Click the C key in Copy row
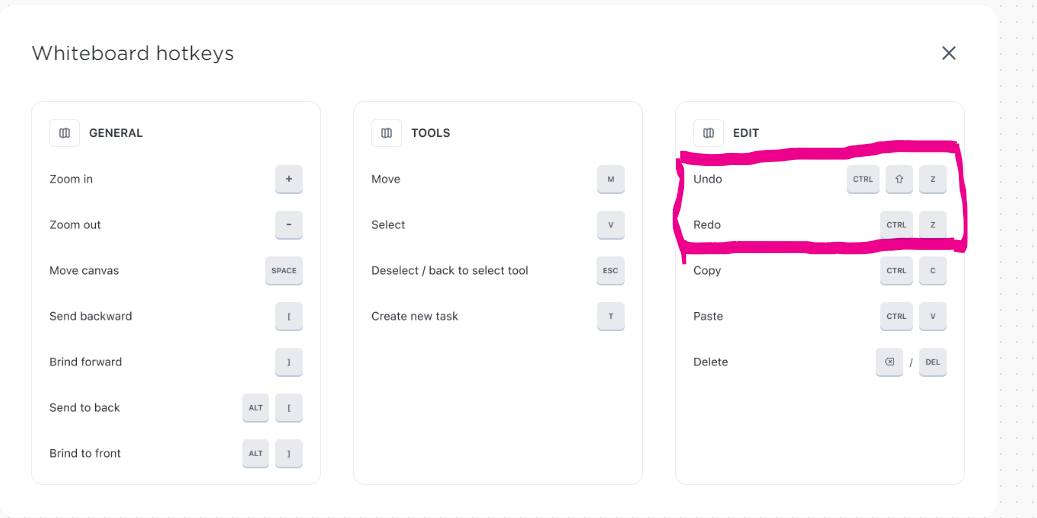 pos(933,271)
